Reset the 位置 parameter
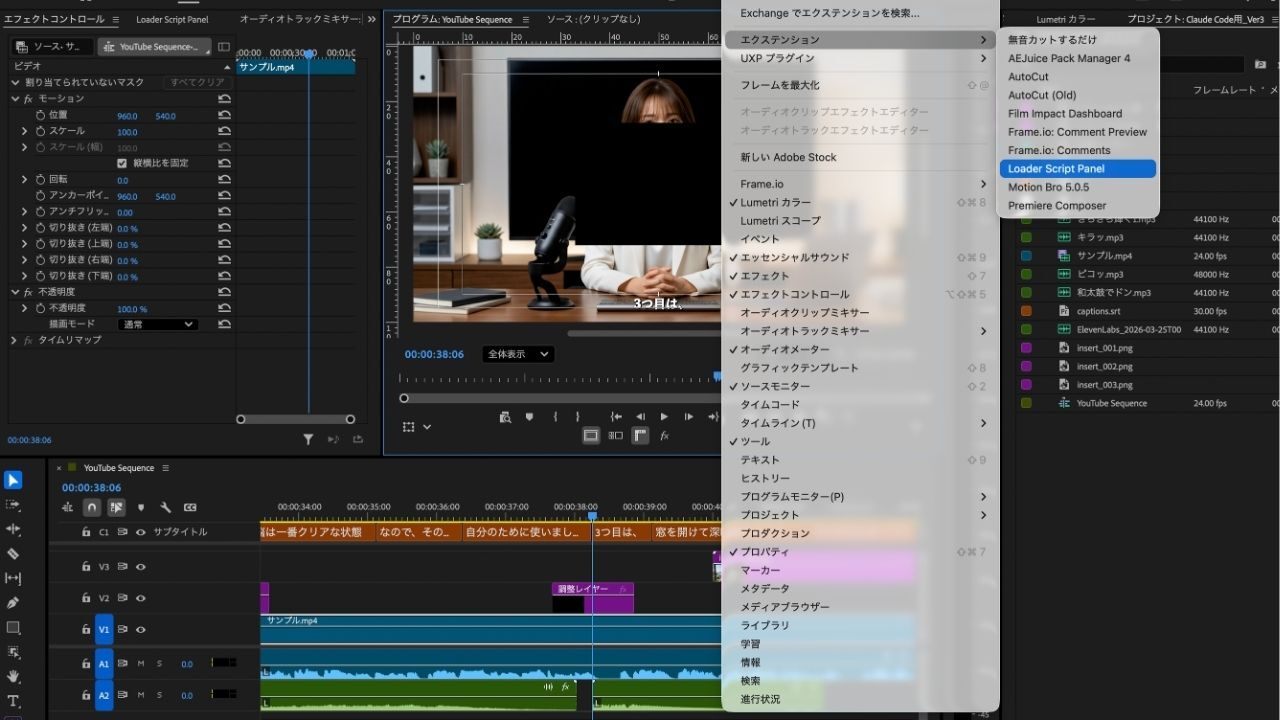Image resolution: width=1280 pixels, height=720 pixels. [224, 115]
